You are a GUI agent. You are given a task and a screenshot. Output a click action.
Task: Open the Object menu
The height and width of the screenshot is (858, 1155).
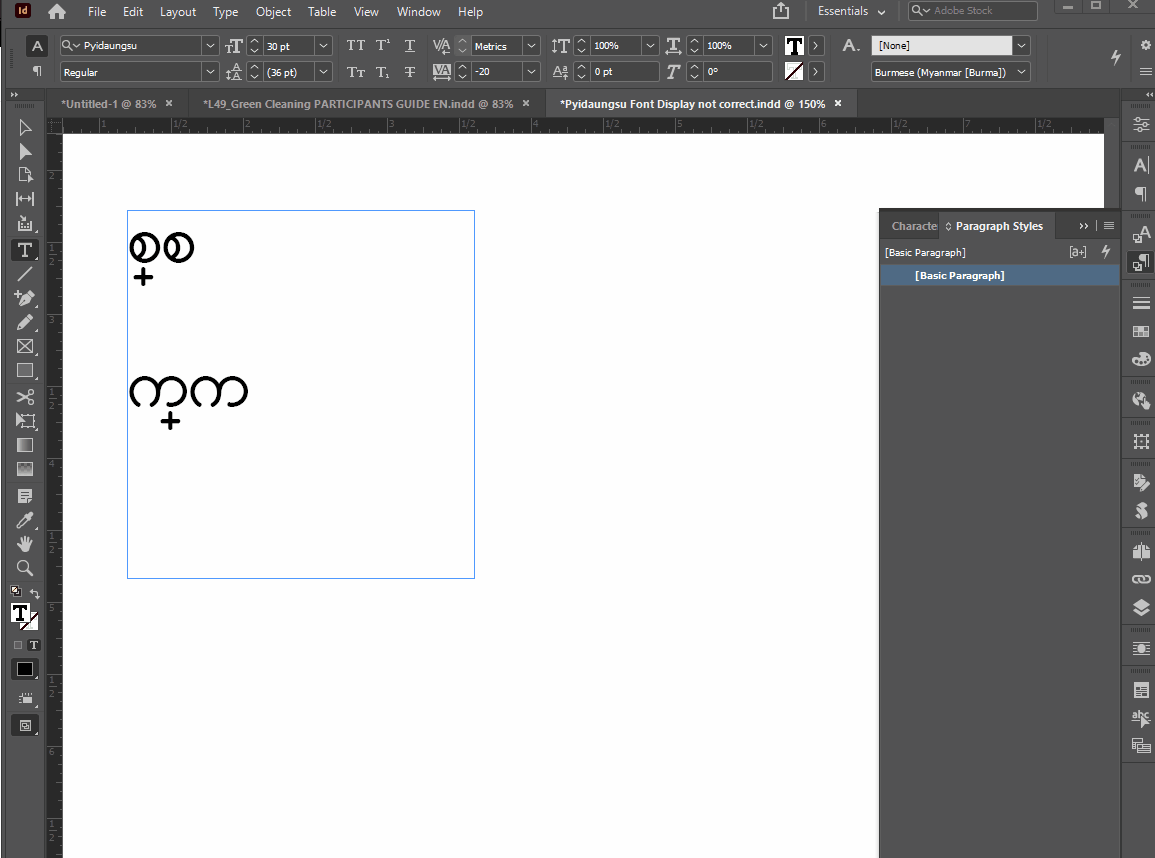273,12
